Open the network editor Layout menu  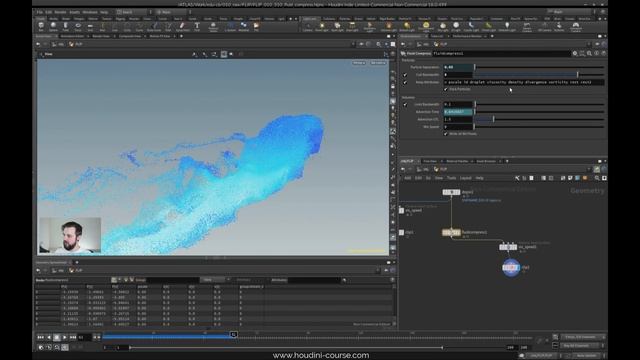pos(466,178)
